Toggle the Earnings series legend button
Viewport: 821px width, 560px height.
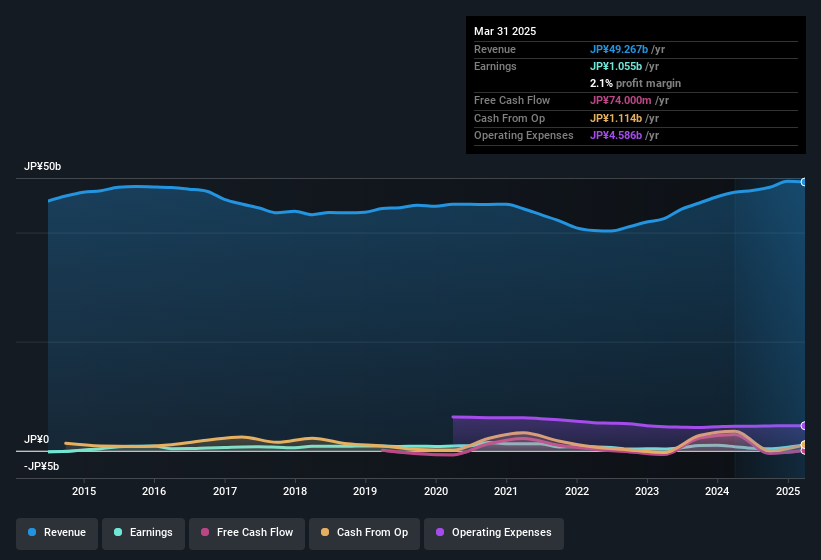tap(143, 533)
